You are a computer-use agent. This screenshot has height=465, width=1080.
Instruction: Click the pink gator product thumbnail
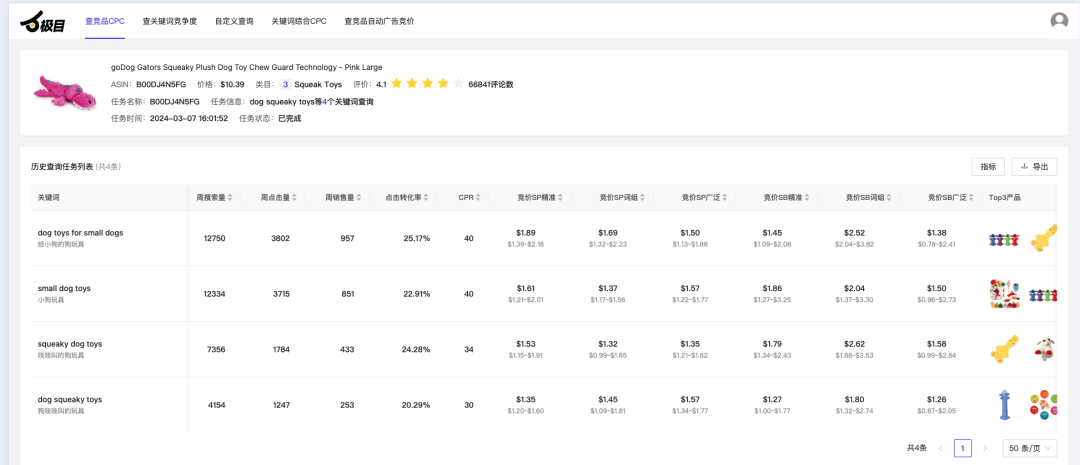click(64, 91)
